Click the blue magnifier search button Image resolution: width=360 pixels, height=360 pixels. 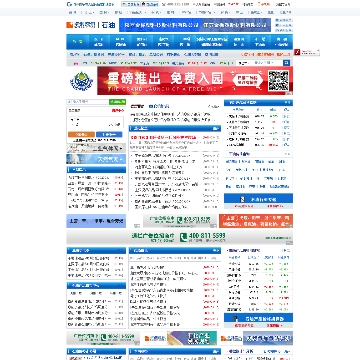pos(287,63)
